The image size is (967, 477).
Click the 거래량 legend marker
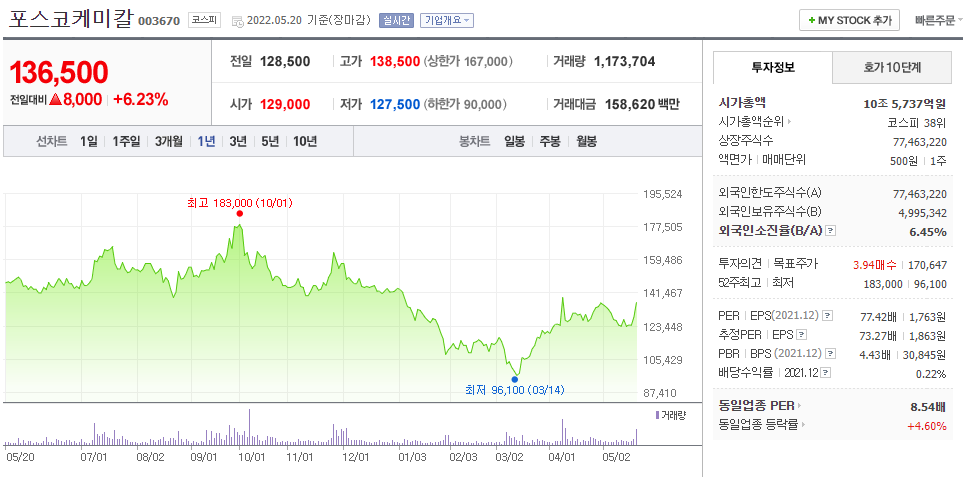pos(656,415)
